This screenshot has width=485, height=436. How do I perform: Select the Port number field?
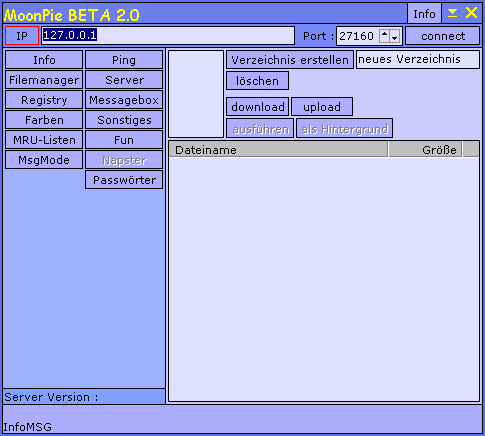[x=358, y=36]
